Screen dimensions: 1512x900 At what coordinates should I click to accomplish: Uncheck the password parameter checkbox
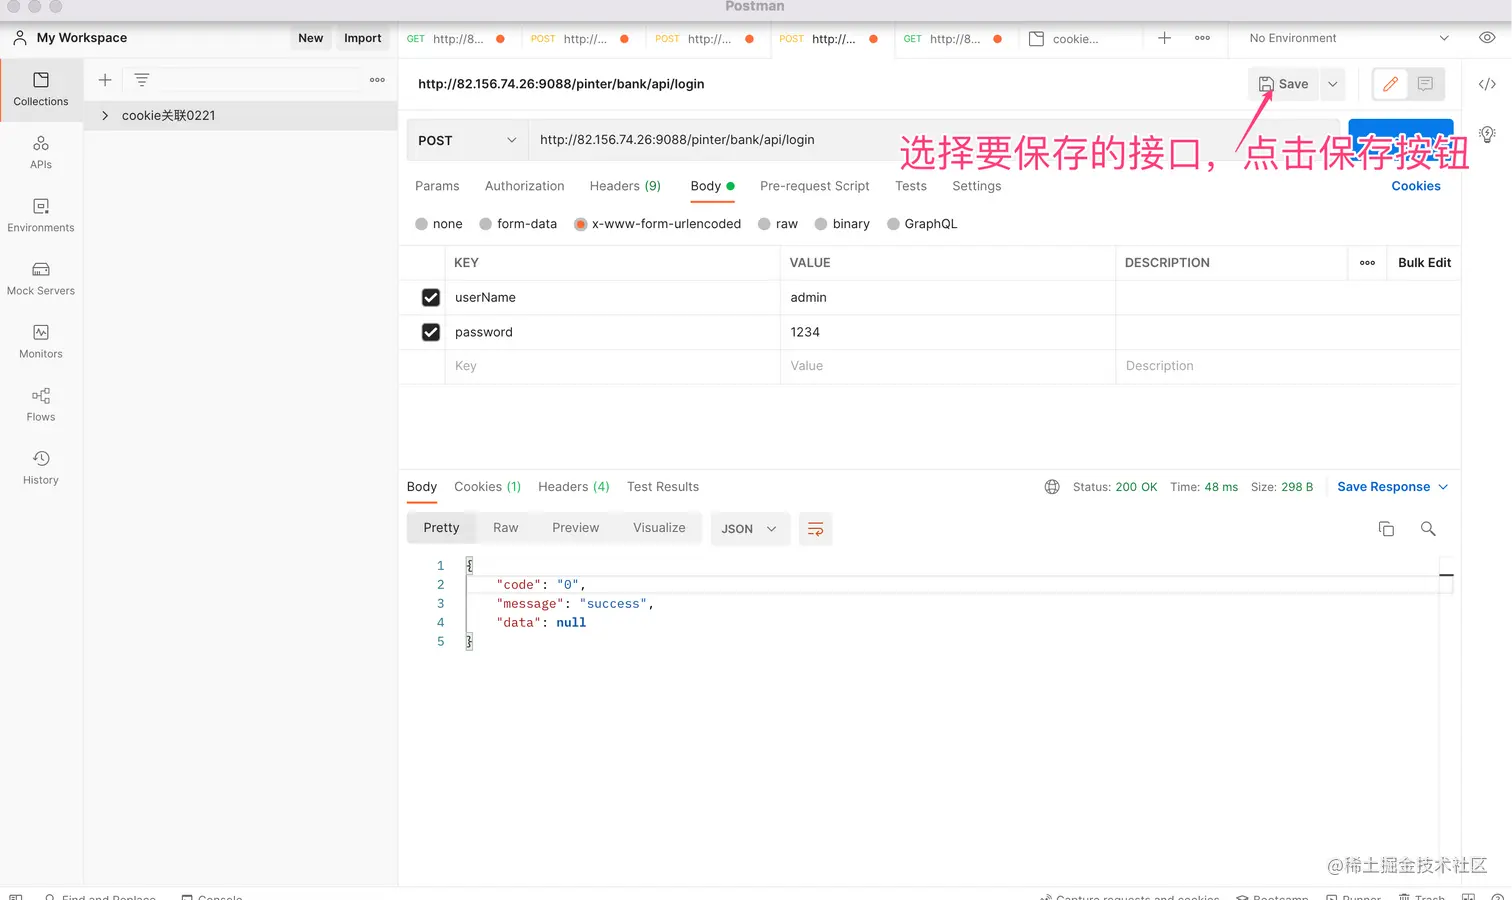click(431, 332)
